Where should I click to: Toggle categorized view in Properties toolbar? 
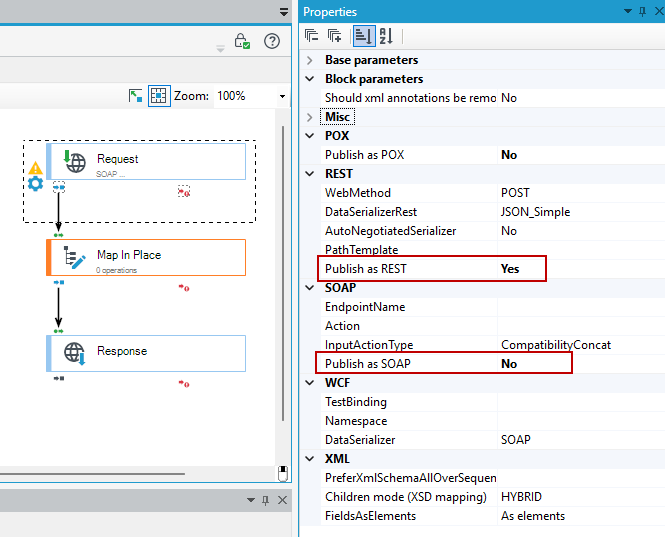point(363,36)
